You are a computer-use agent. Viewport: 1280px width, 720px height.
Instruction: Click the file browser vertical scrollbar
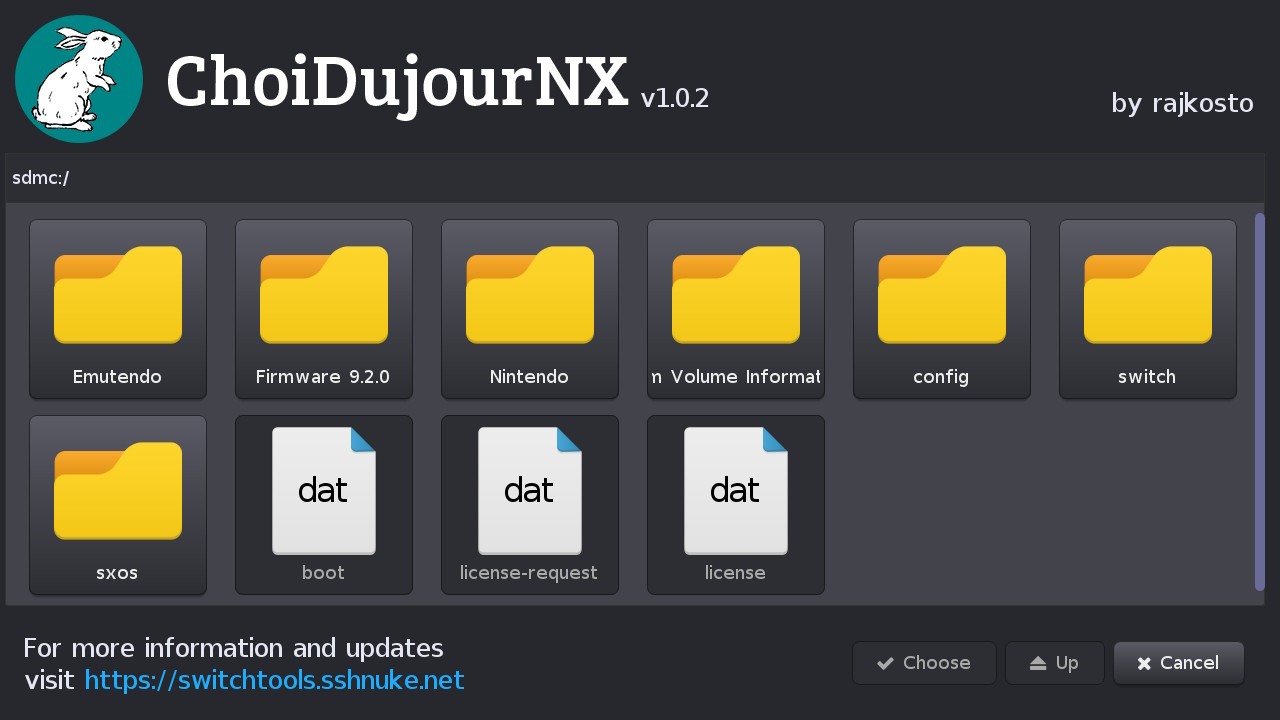(x=1260, y=402)
